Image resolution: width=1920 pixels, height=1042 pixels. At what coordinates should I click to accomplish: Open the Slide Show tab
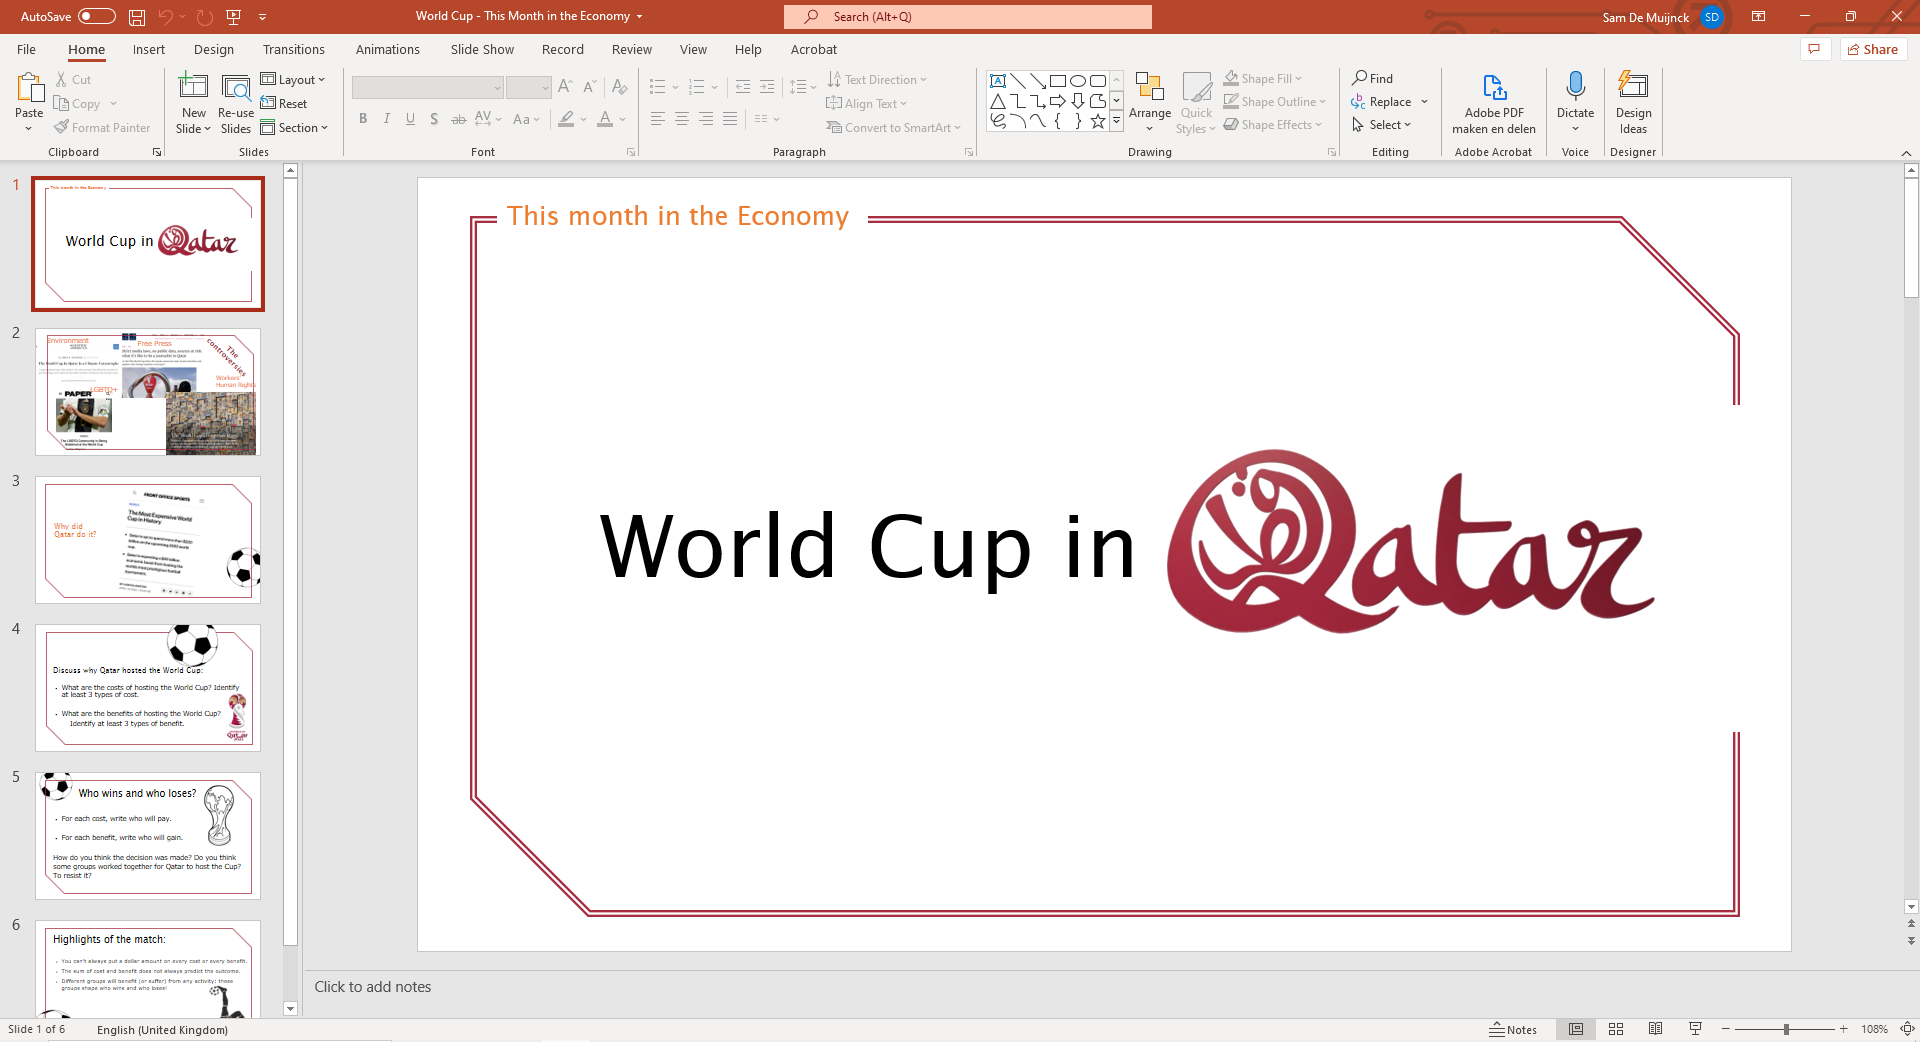pyautogui.click(x=482, y=49)
